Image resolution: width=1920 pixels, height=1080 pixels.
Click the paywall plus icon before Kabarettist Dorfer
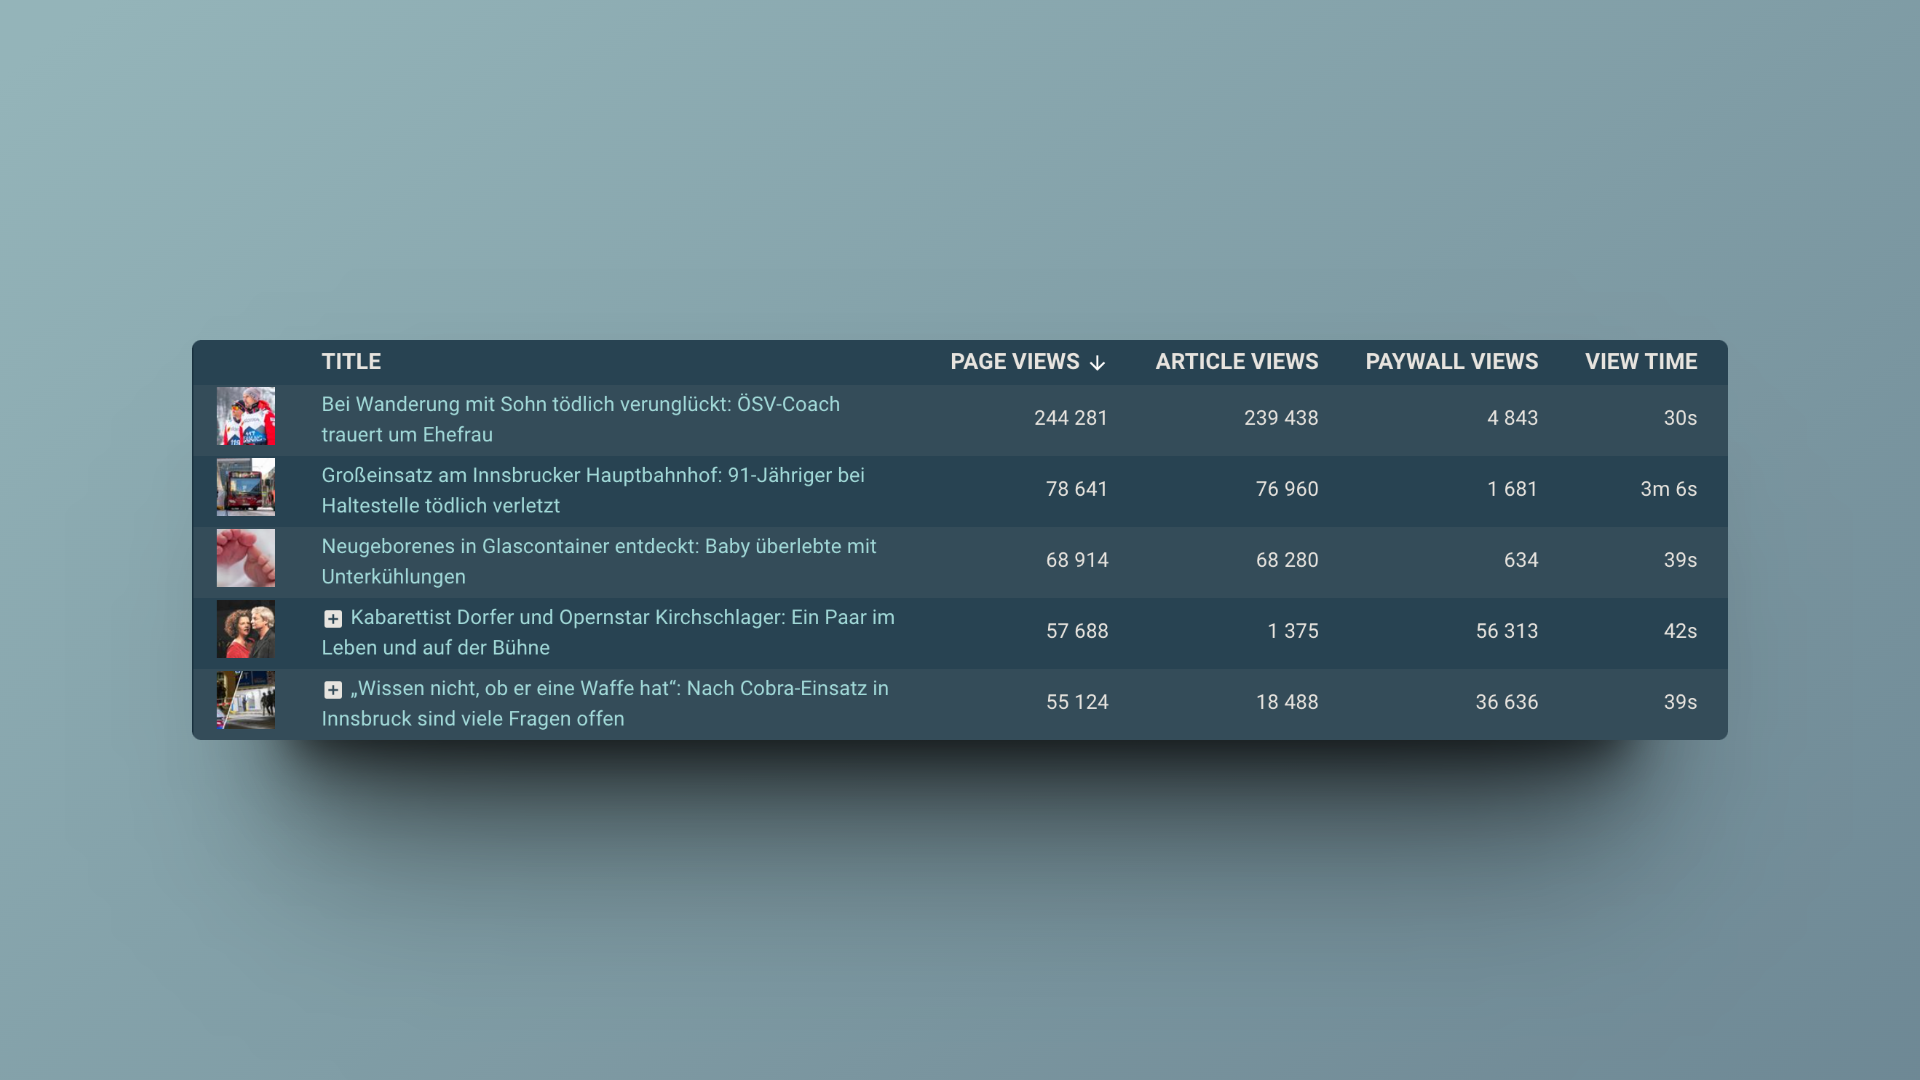click(x=333, y=619)
